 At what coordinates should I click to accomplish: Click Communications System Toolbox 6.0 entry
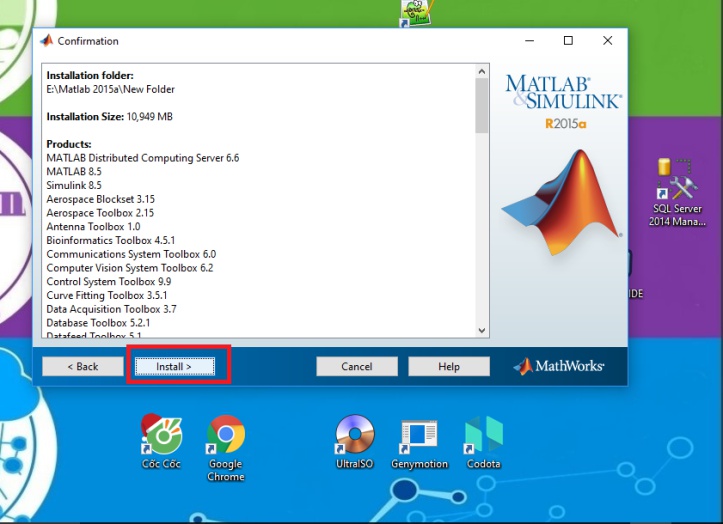(x=131, y=254)
